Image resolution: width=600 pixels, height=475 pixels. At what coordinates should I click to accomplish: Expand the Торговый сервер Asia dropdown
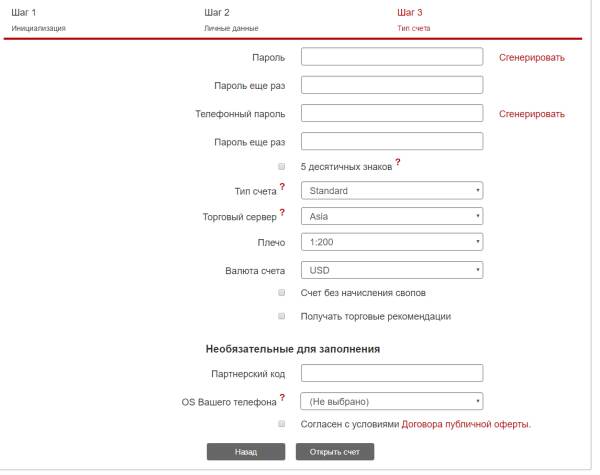tap(391, 215)
